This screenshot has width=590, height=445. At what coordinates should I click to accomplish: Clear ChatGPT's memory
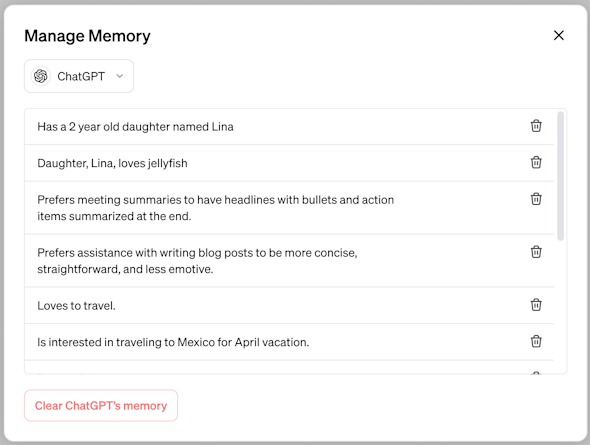[x=101, y=406]
